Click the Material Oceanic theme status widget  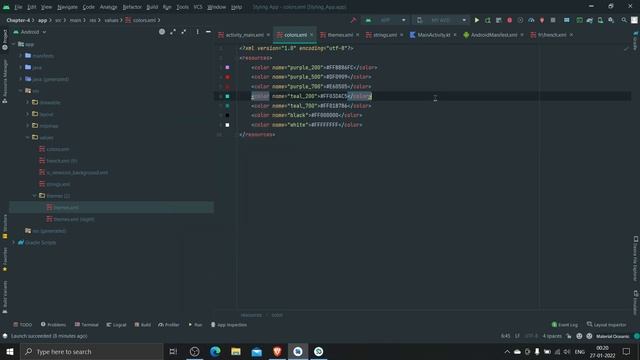pos(612,336)
